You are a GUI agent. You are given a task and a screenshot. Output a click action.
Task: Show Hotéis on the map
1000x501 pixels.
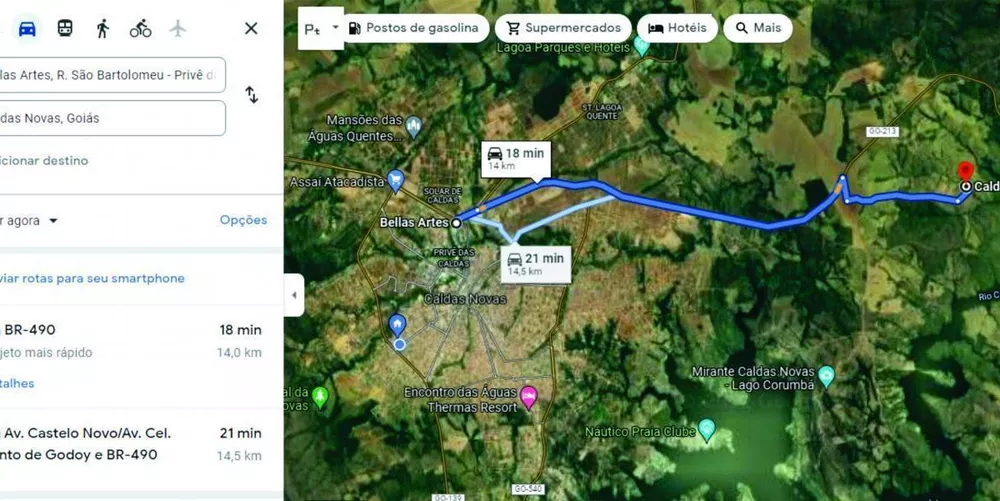pos(677,28)
